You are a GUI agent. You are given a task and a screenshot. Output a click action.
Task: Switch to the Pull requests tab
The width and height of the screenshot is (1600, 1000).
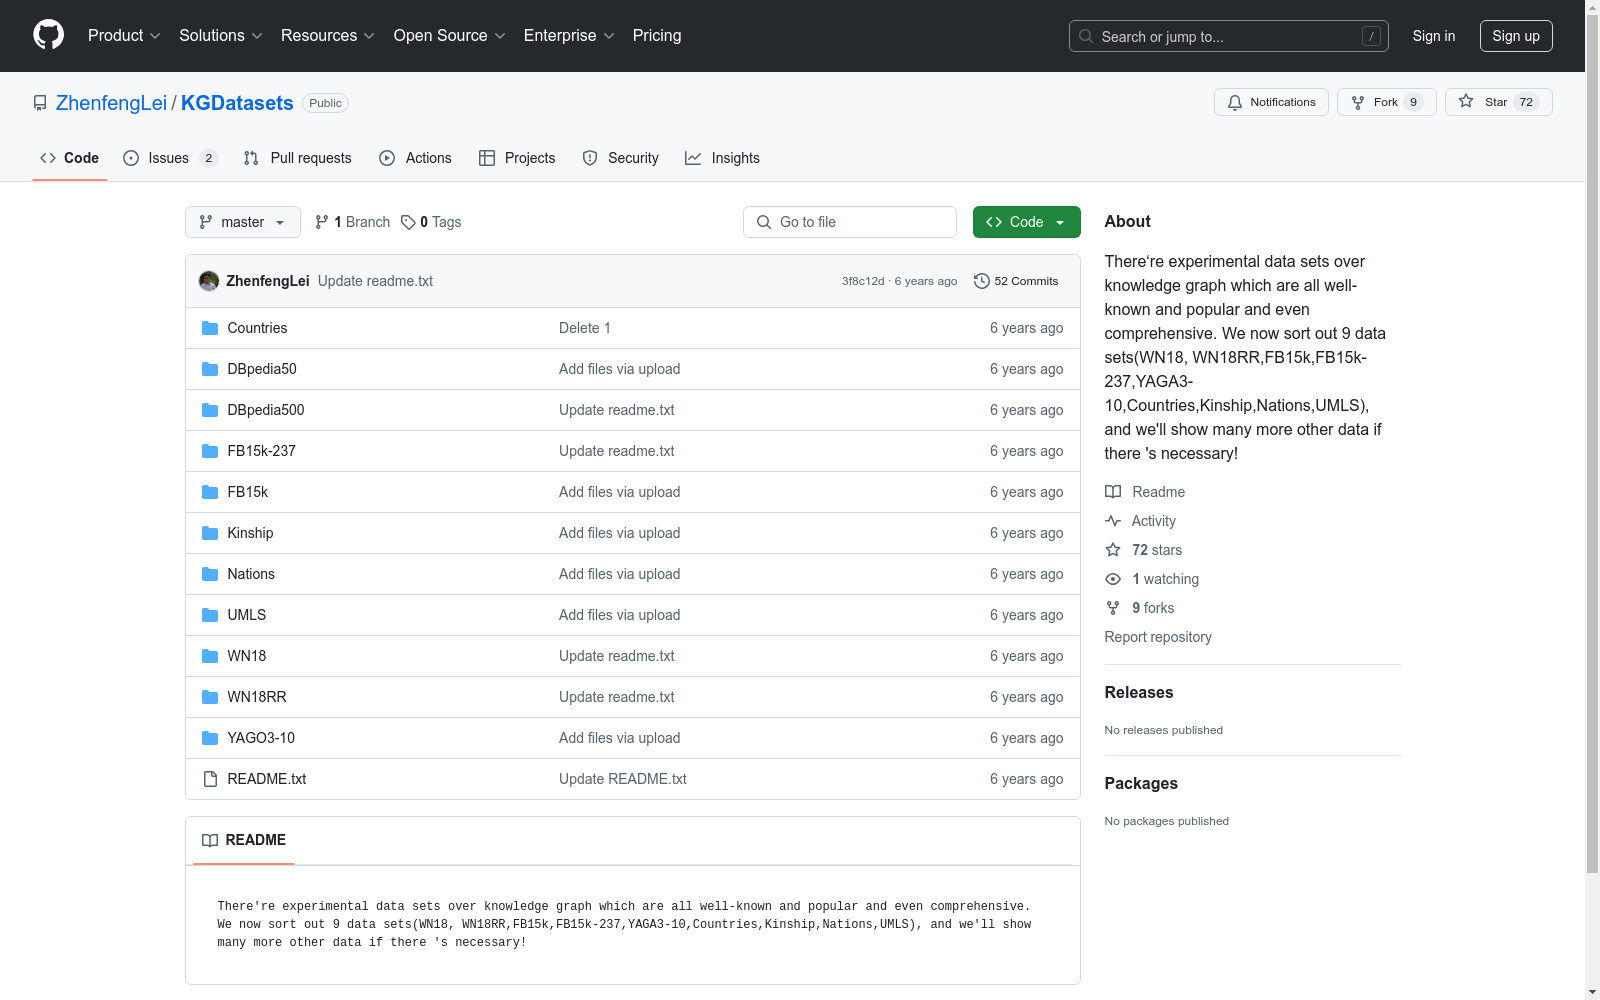coord(298,158)
